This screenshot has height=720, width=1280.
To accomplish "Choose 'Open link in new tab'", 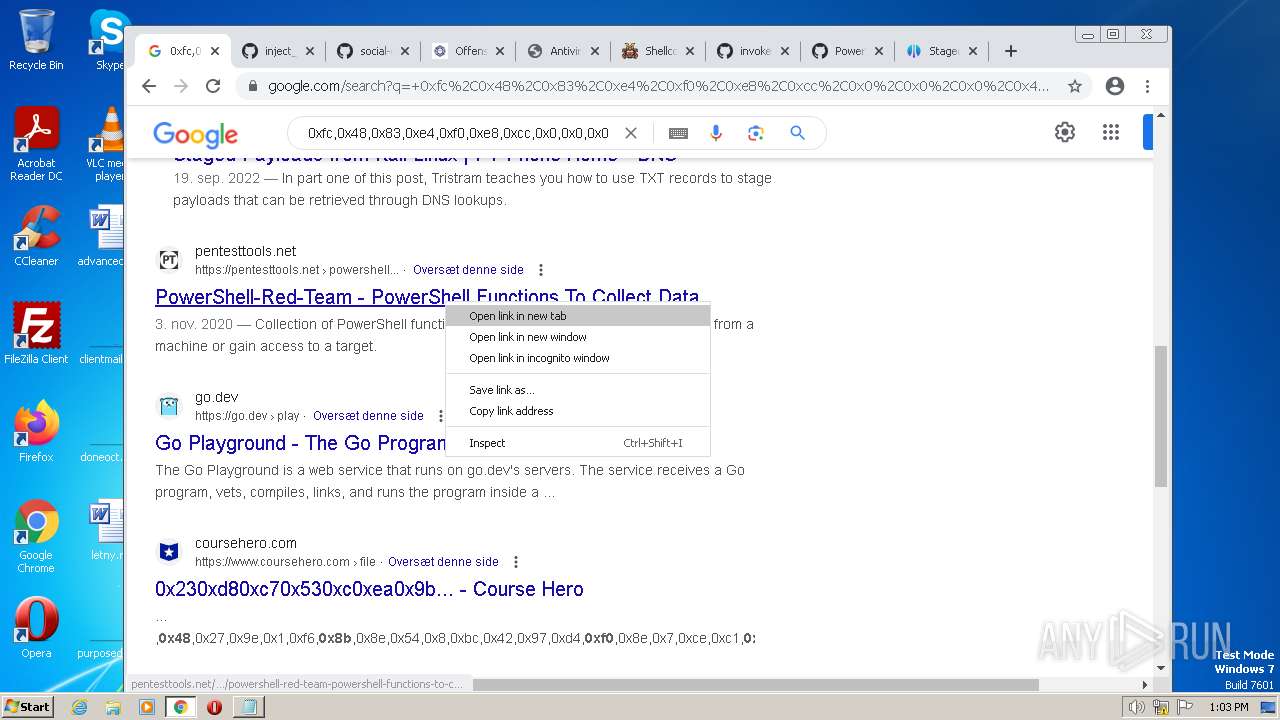I will pyautogui.click(x=578, y=316).
